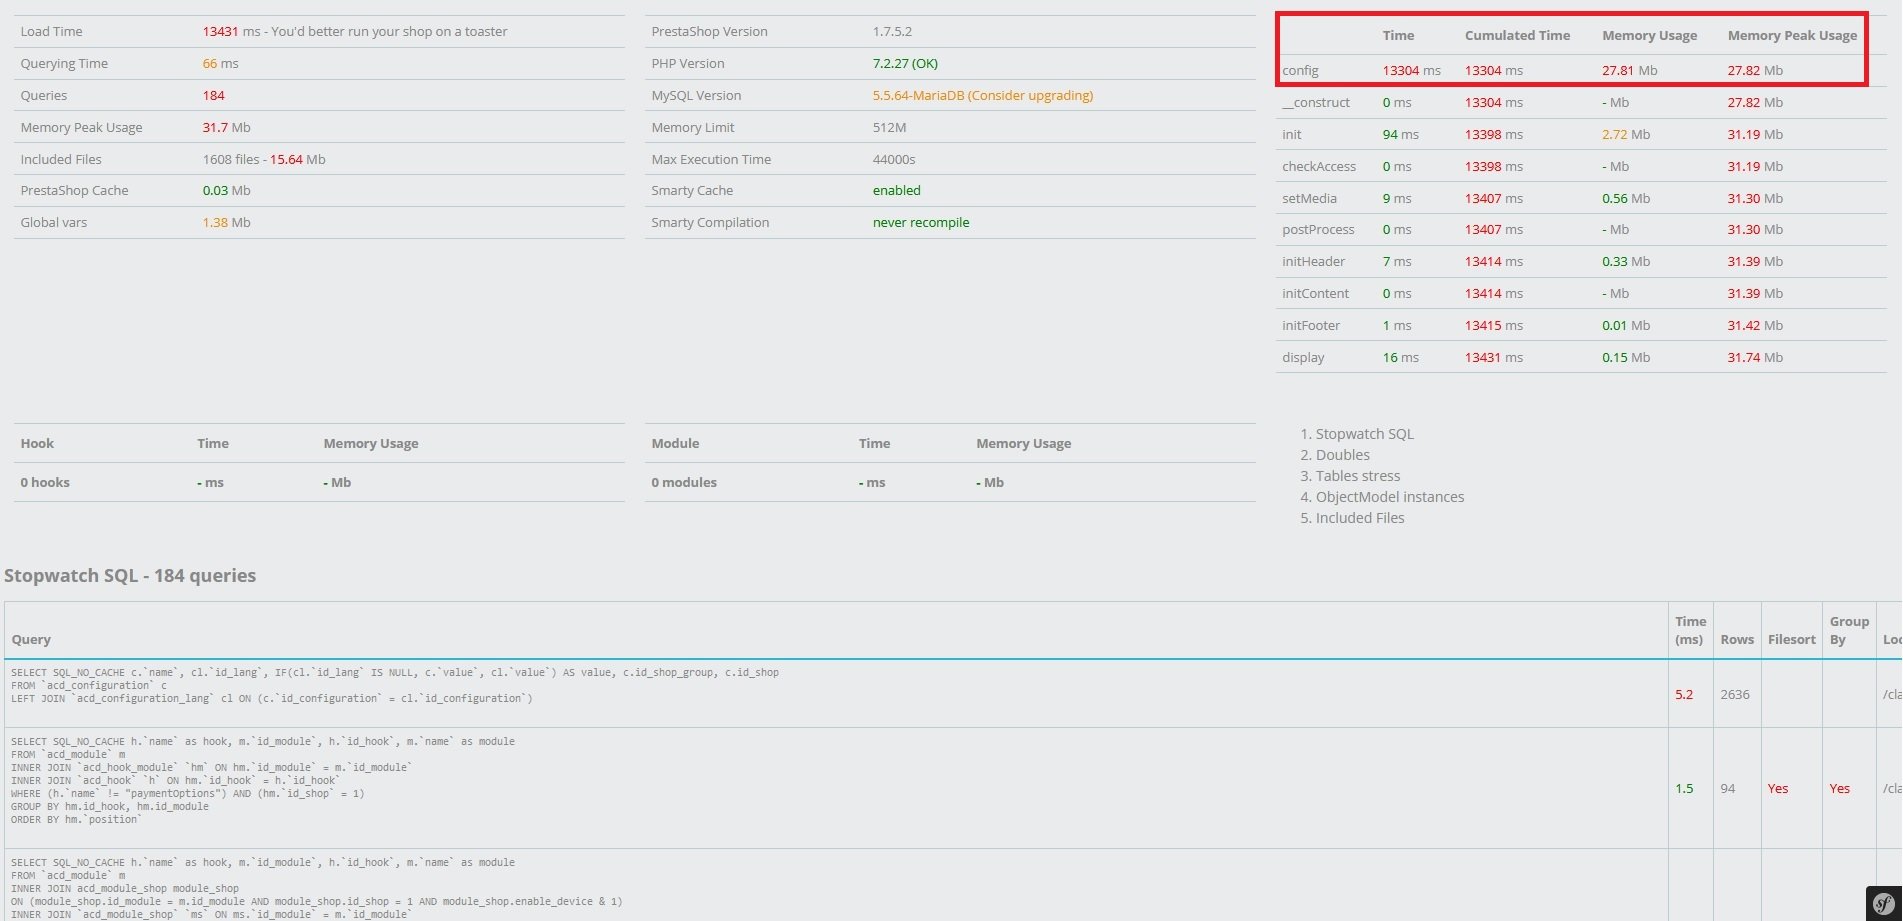Select the display row time 16 ms
The width and height of the screenshot is (1903, 921).
click(1400, 357)
